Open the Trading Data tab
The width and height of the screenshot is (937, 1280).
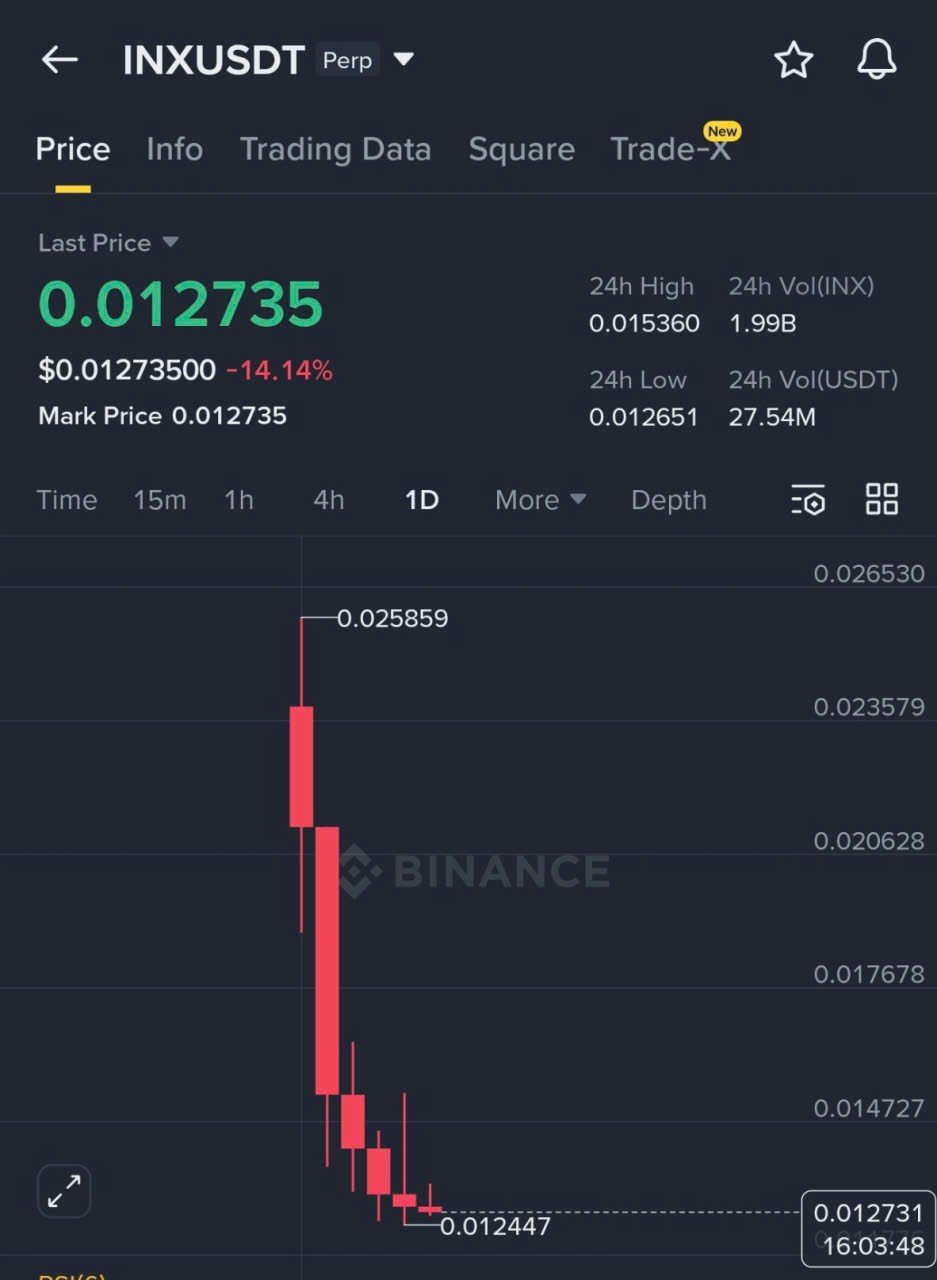coord(335,150)
